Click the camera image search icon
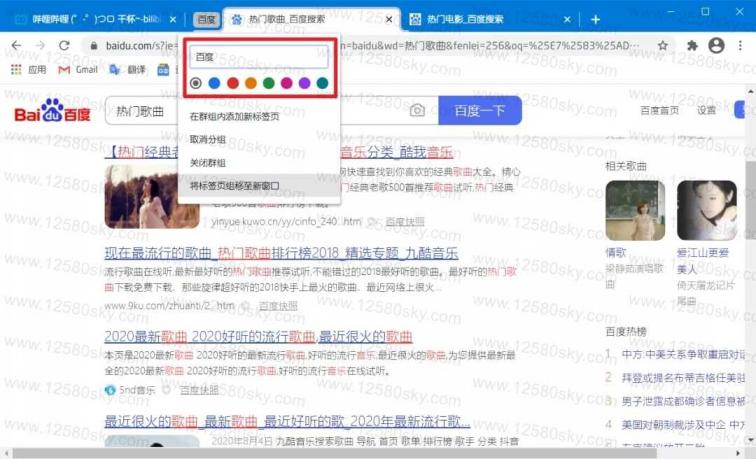756x459 pixels. [417, 110]
